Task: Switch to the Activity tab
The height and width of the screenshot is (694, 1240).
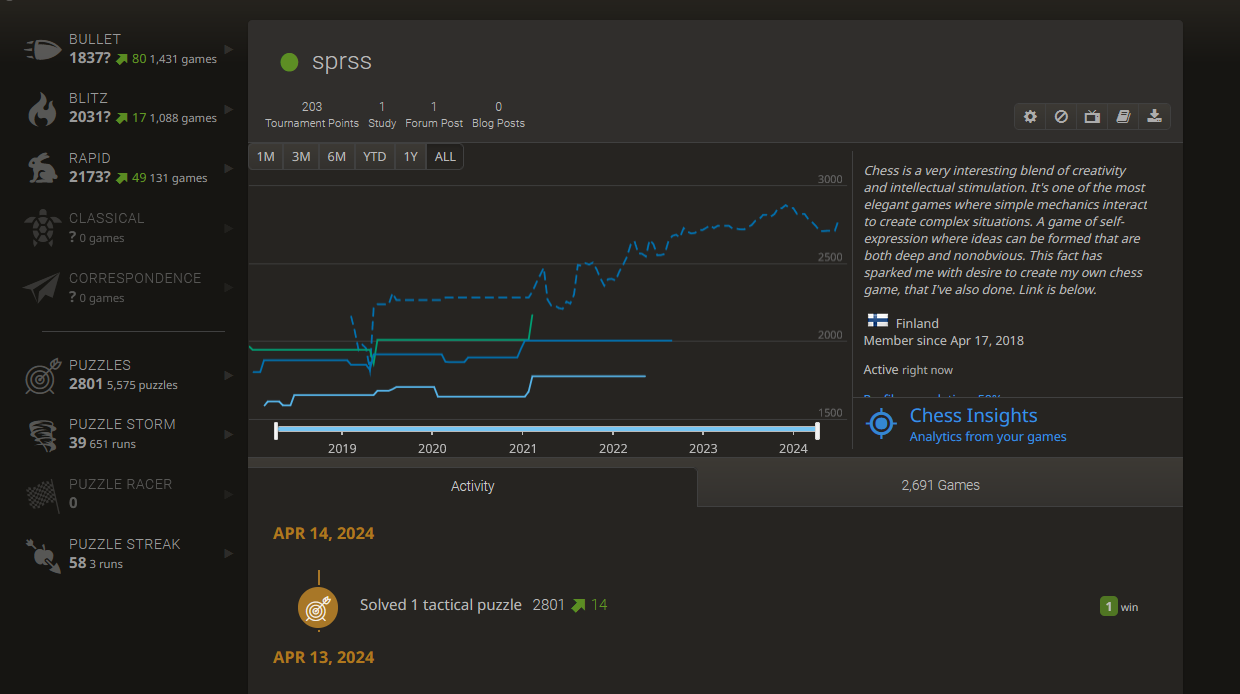Action: (472, 486)
